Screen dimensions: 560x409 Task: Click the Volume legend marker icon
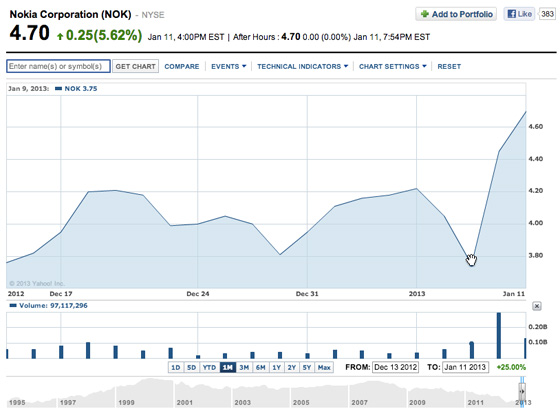[x=13, y=305]
